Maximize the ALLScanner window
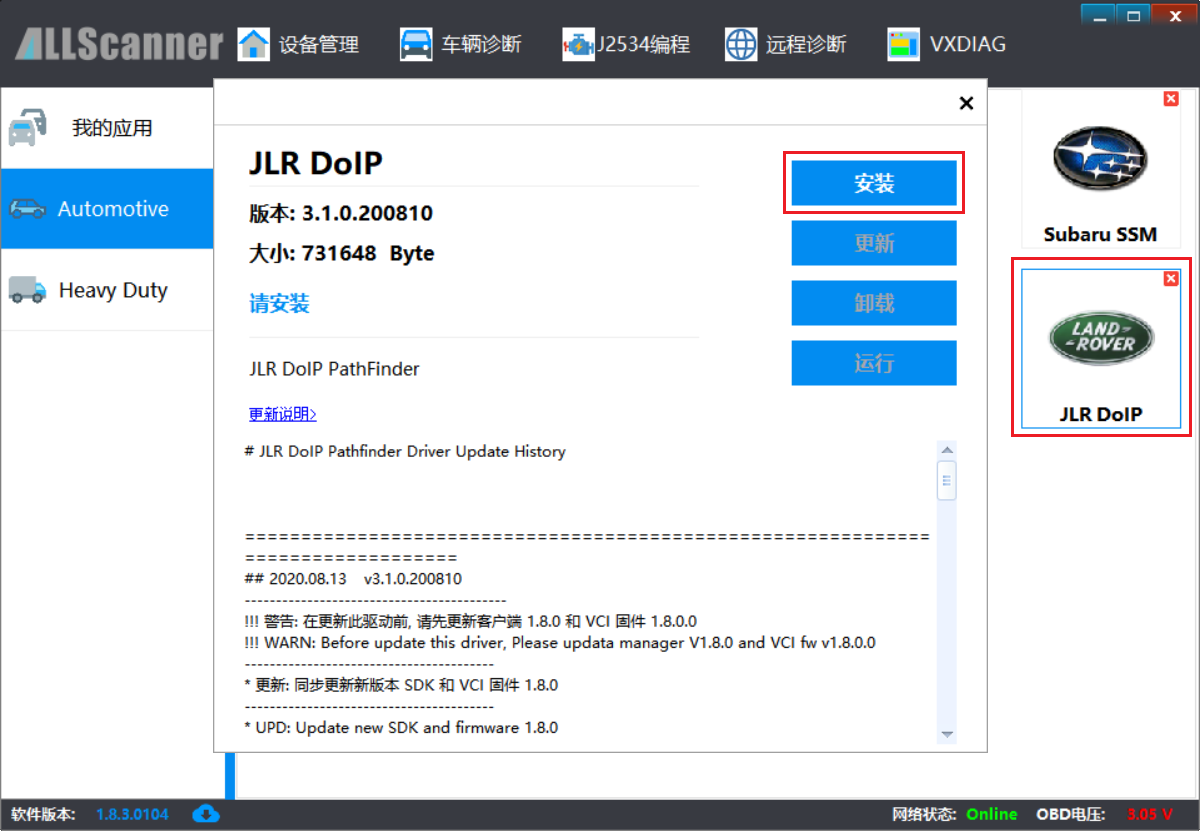The image size is (1200, 831). 1133,14
